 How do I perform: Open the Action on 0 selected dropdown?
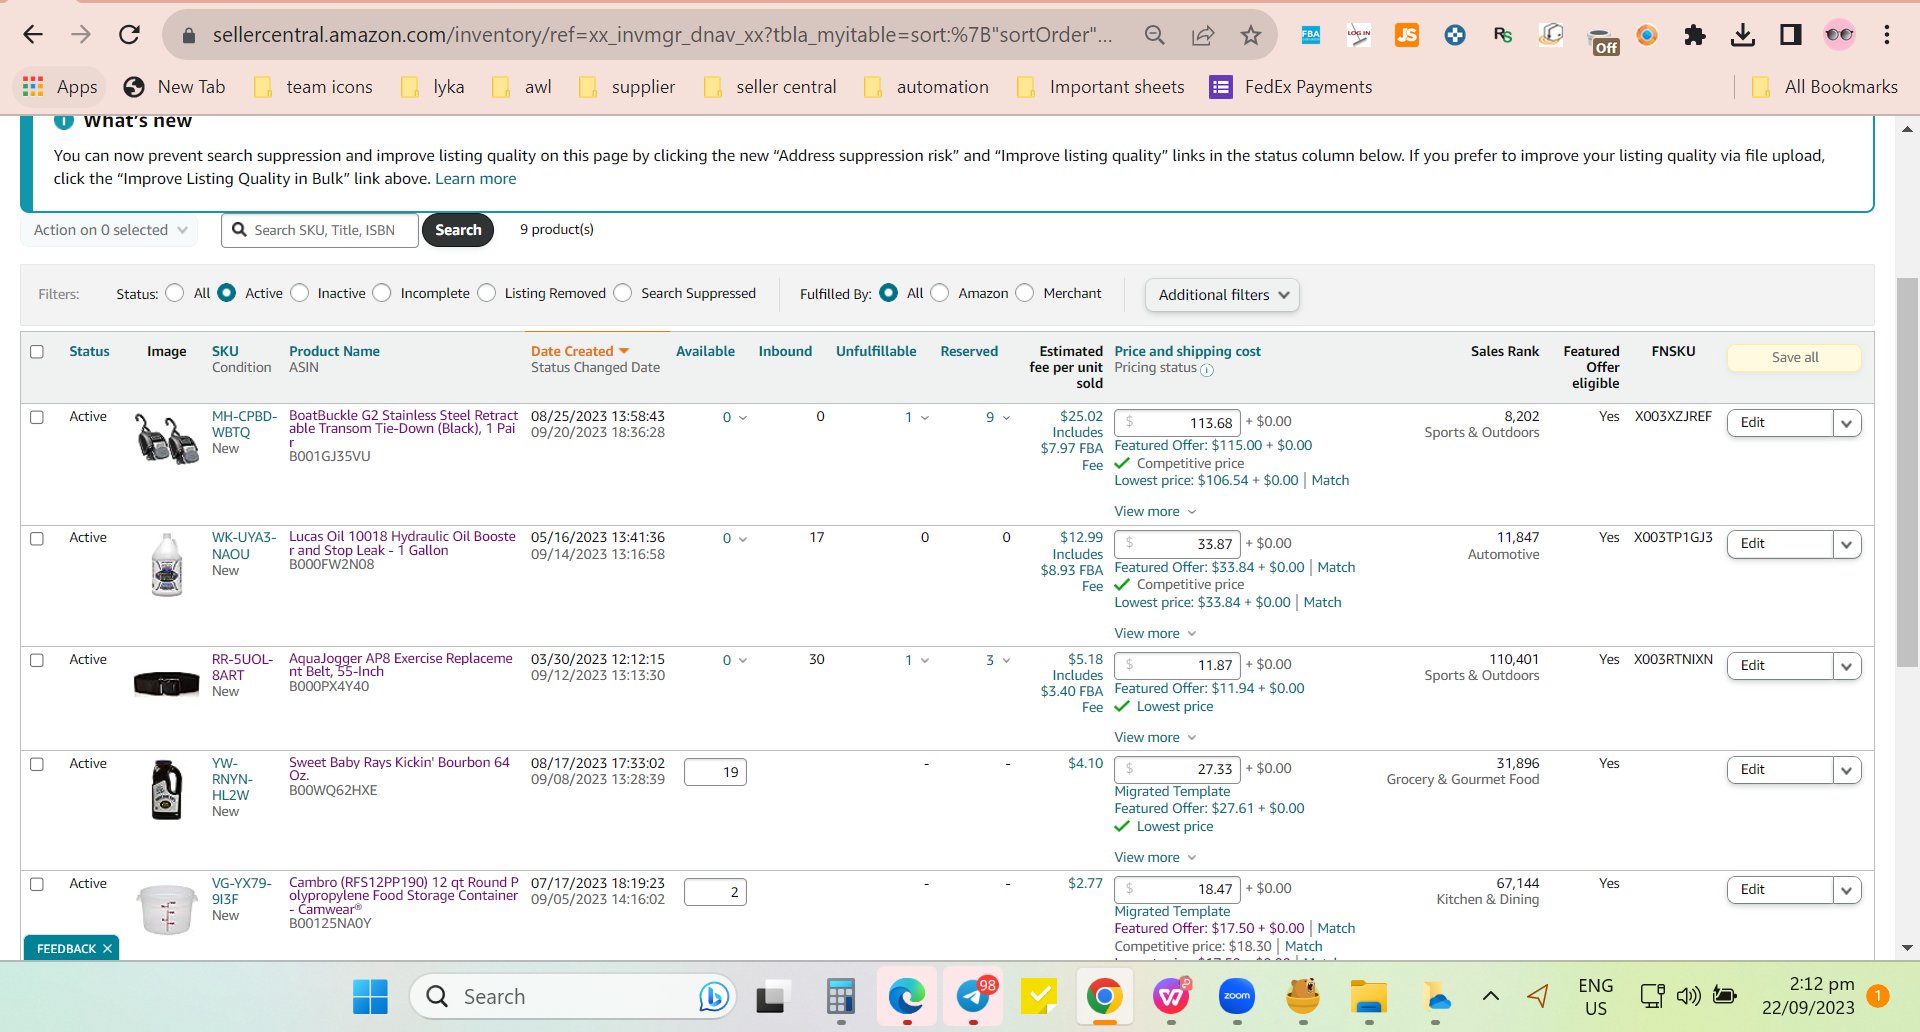pos(109,230)
